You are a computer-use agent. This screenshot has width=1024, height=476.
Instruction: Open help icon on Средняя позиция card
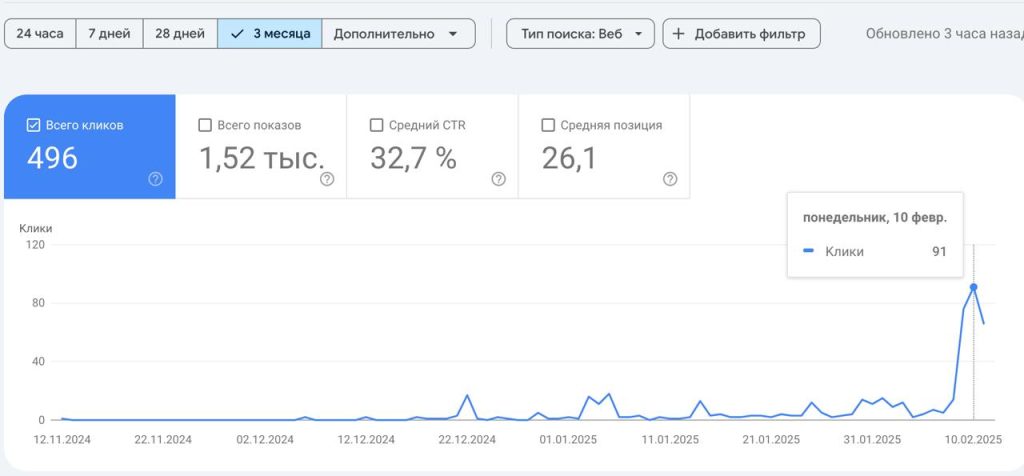670,179
